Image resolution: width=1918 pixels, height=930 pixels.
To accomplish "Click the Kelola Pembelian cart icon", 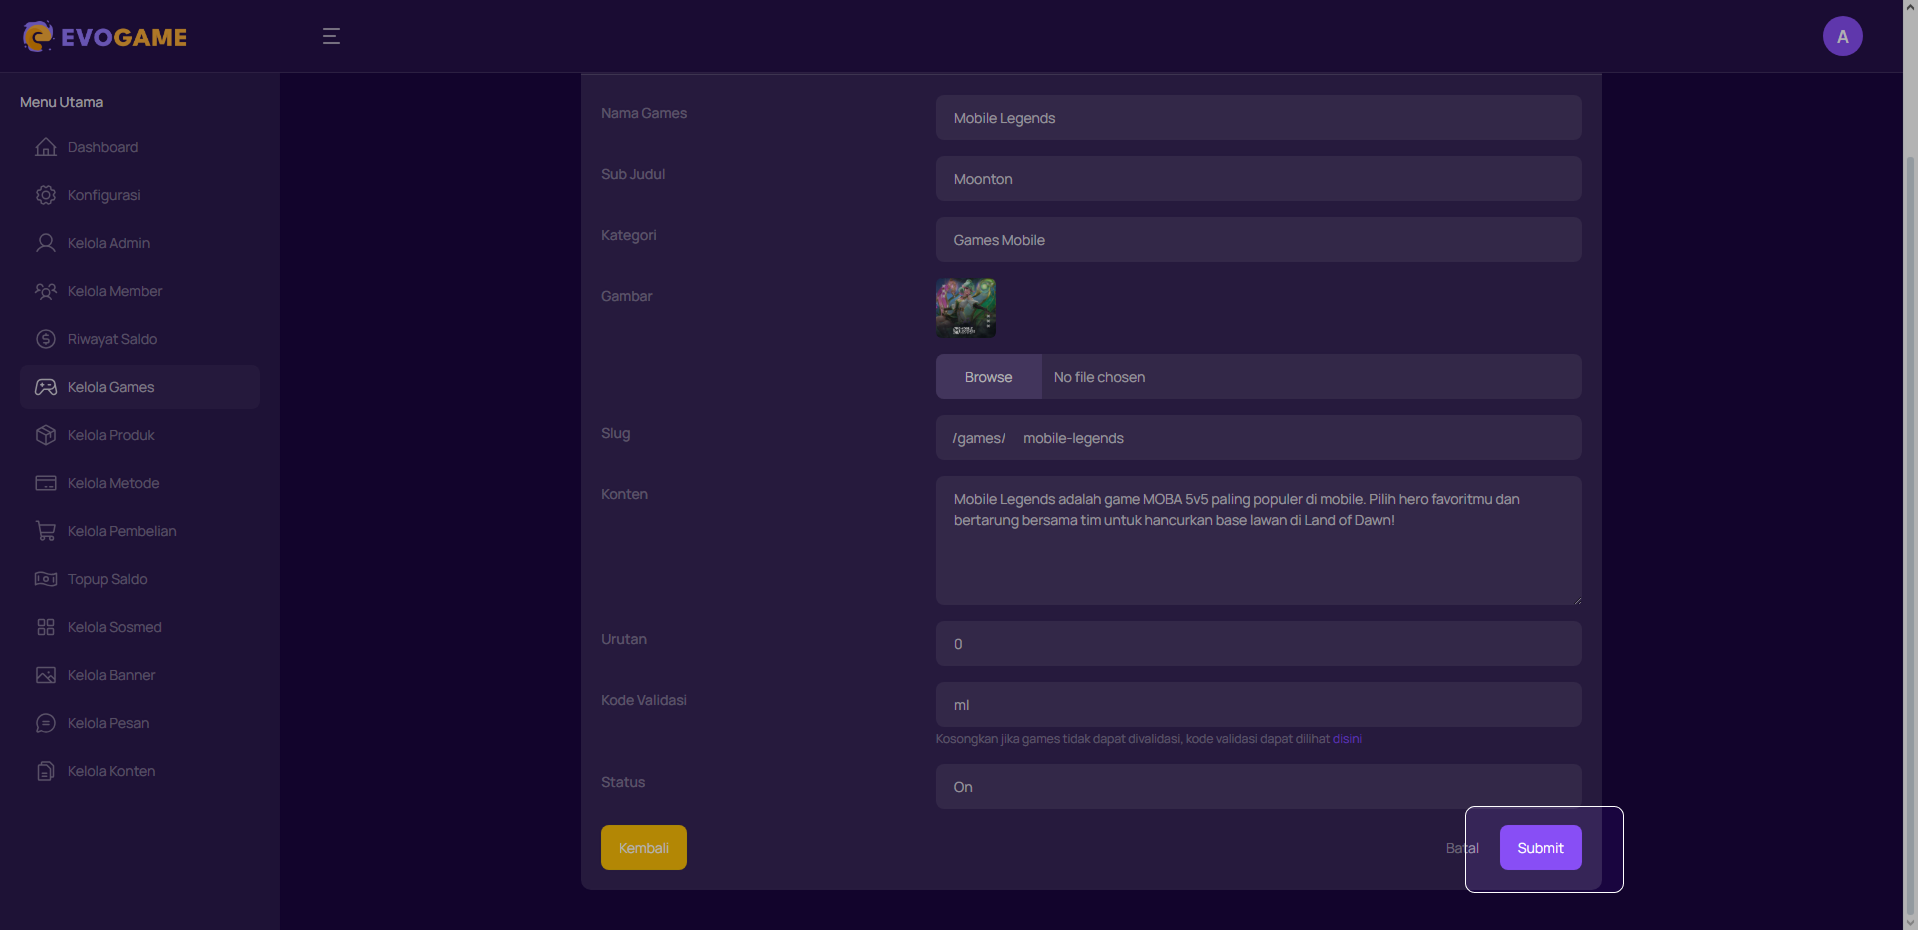I will (x=46, y=531).
